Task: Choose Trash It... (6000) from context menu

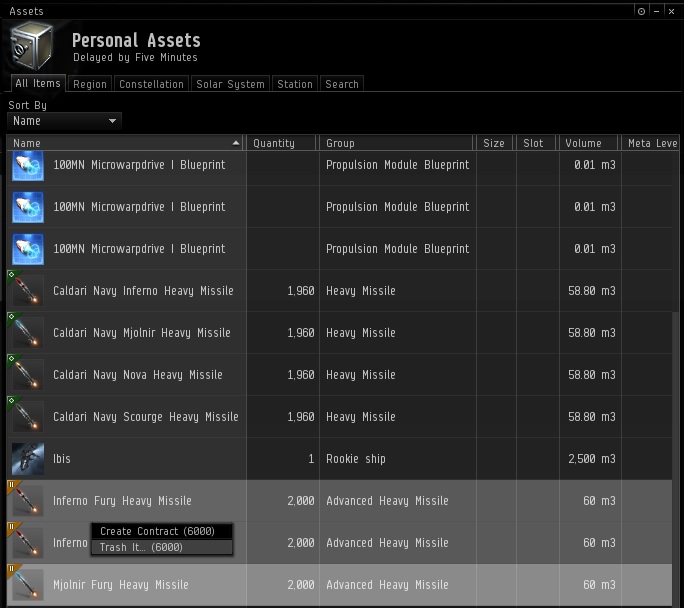Action: click(x=162, y=547)
